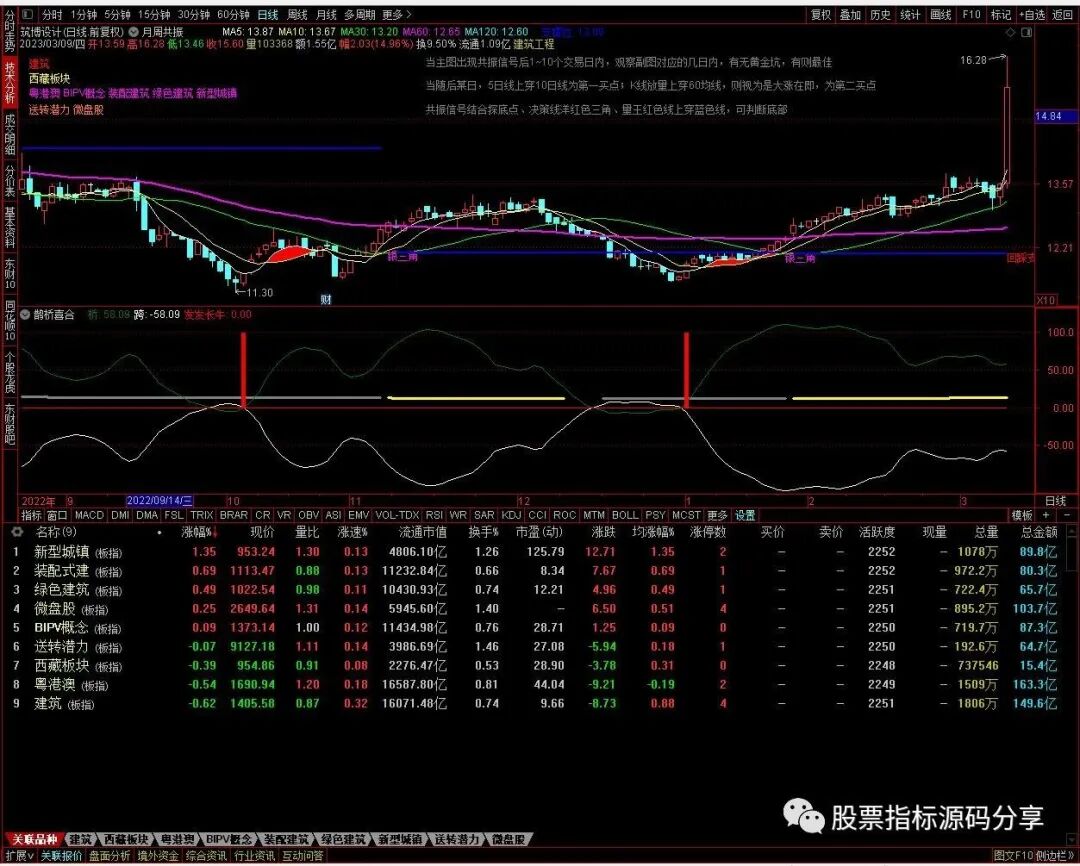Switch to 分时 period

[51, 14]
